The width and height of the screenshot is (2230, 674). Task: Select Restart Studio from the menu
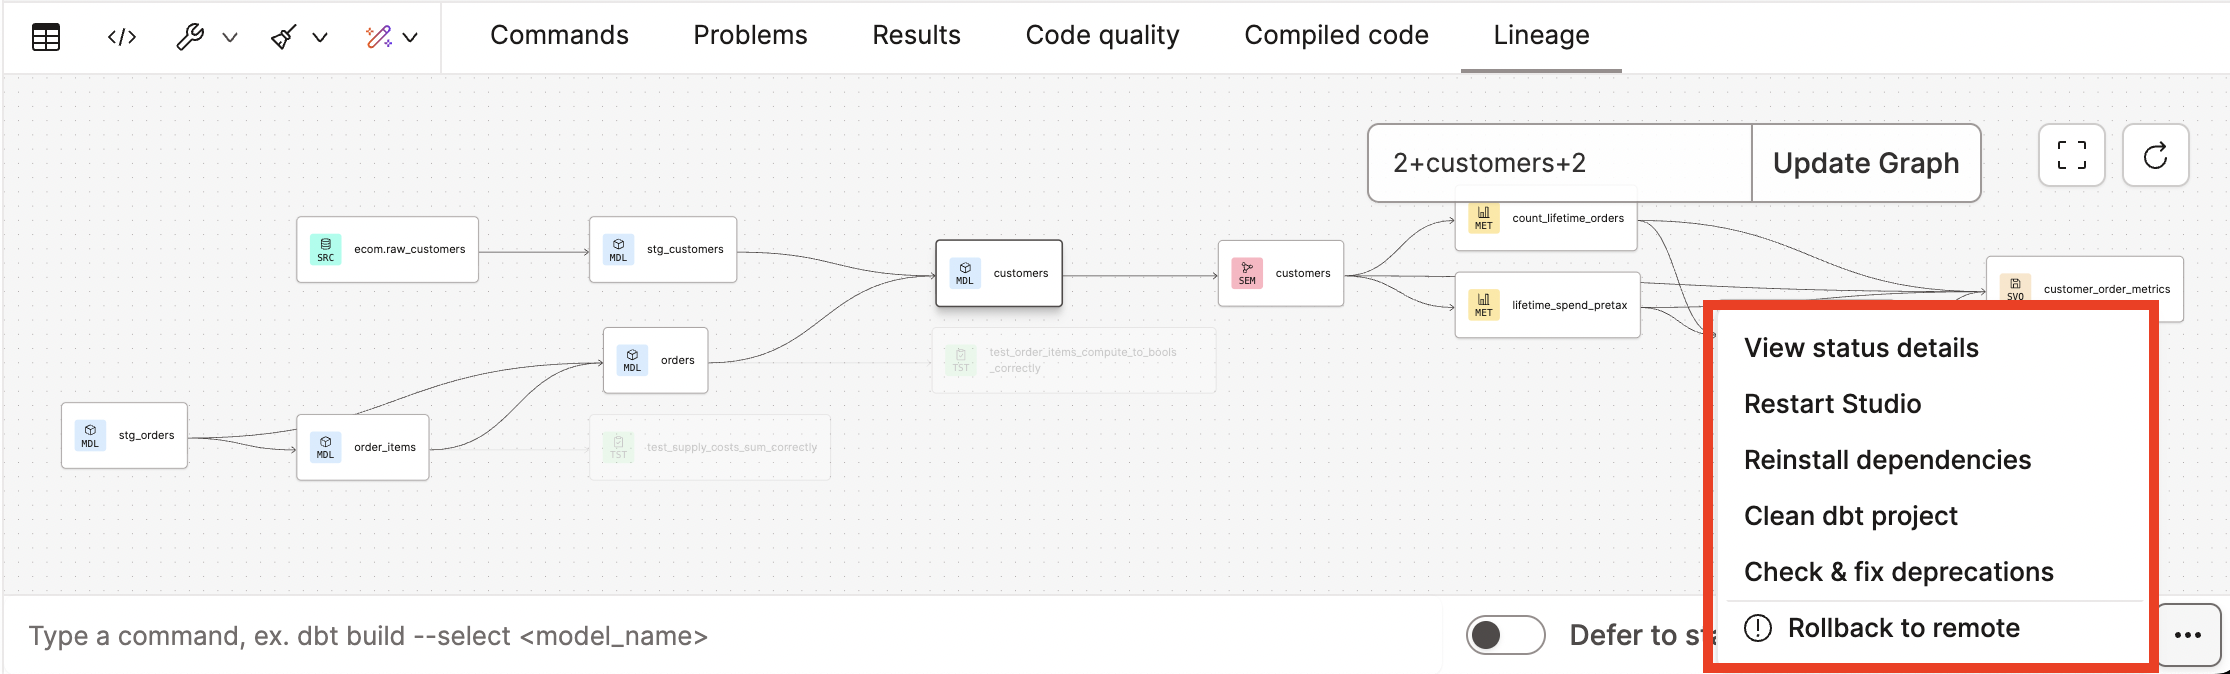pyautogui.click(x=1832, y=404)
